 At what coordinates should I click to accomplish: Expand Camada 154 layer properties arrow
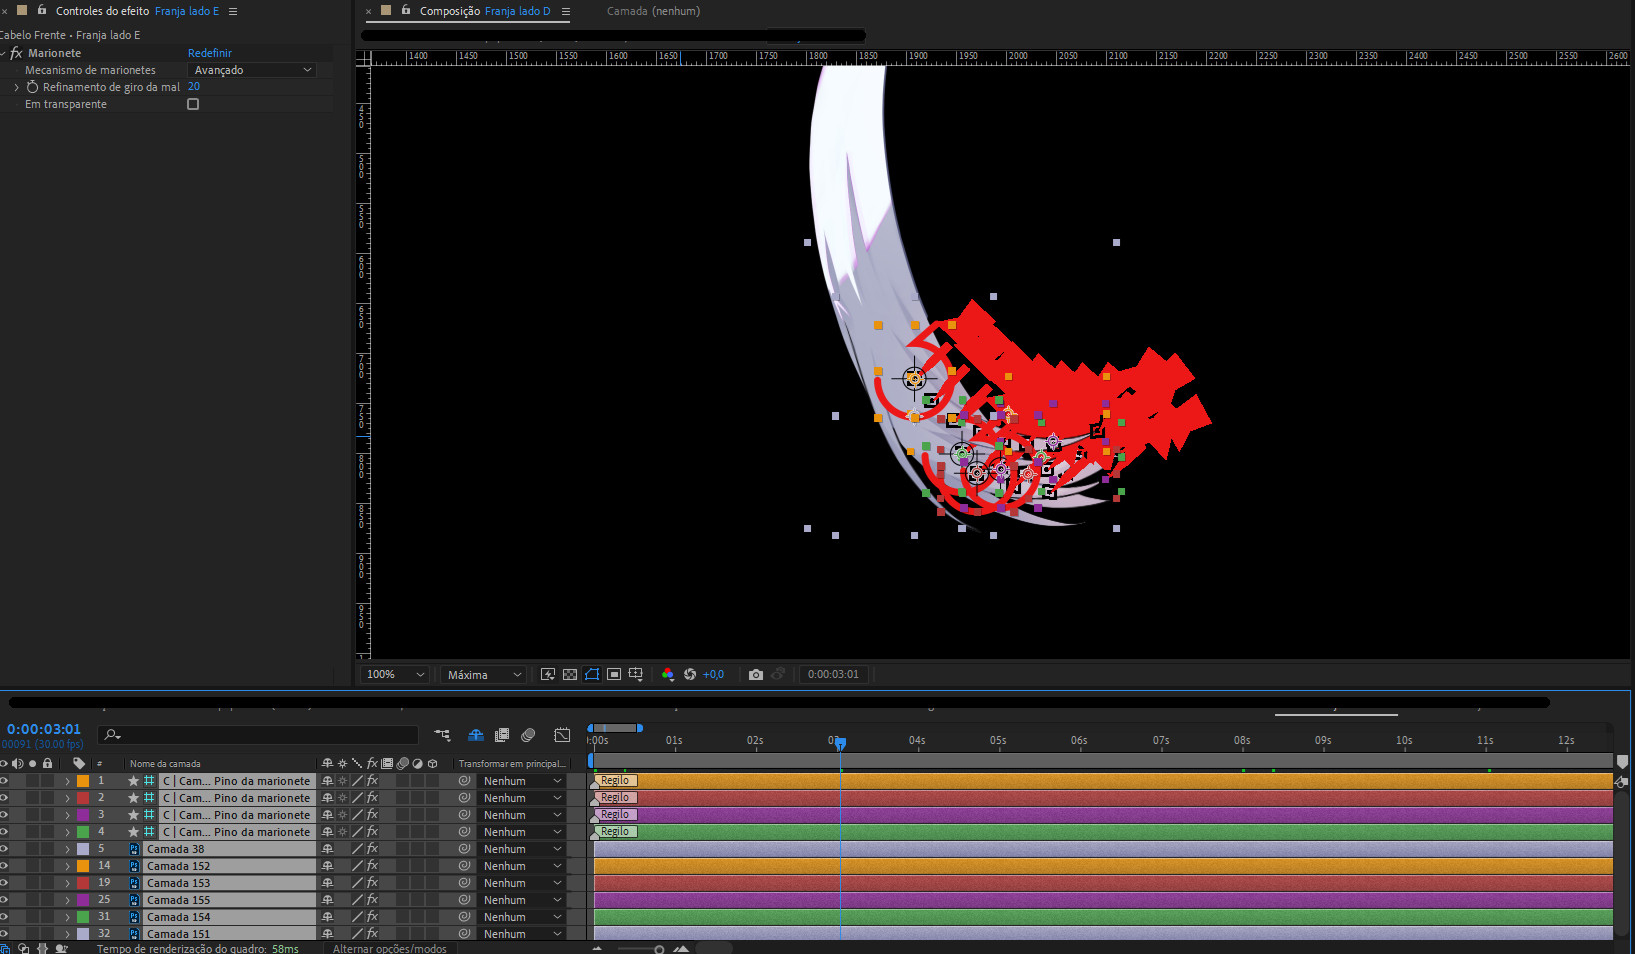click(67, 917)
